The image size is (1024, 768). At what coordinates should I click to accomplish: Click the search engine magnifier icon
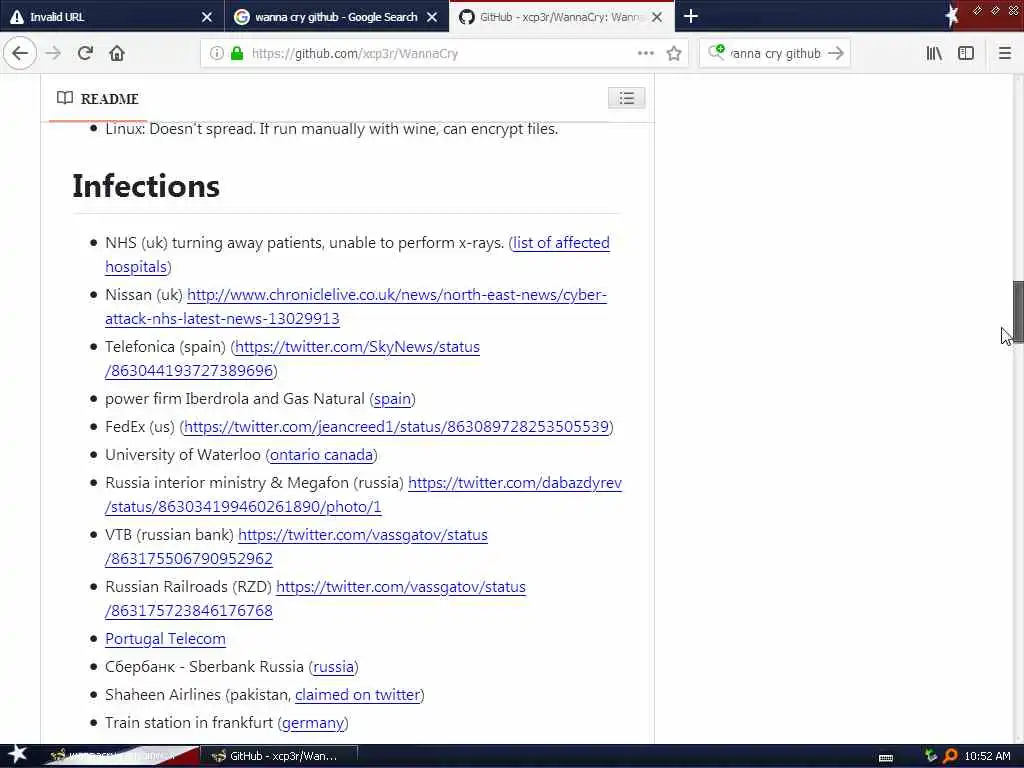pyautogui.click(x=716, y=52)
